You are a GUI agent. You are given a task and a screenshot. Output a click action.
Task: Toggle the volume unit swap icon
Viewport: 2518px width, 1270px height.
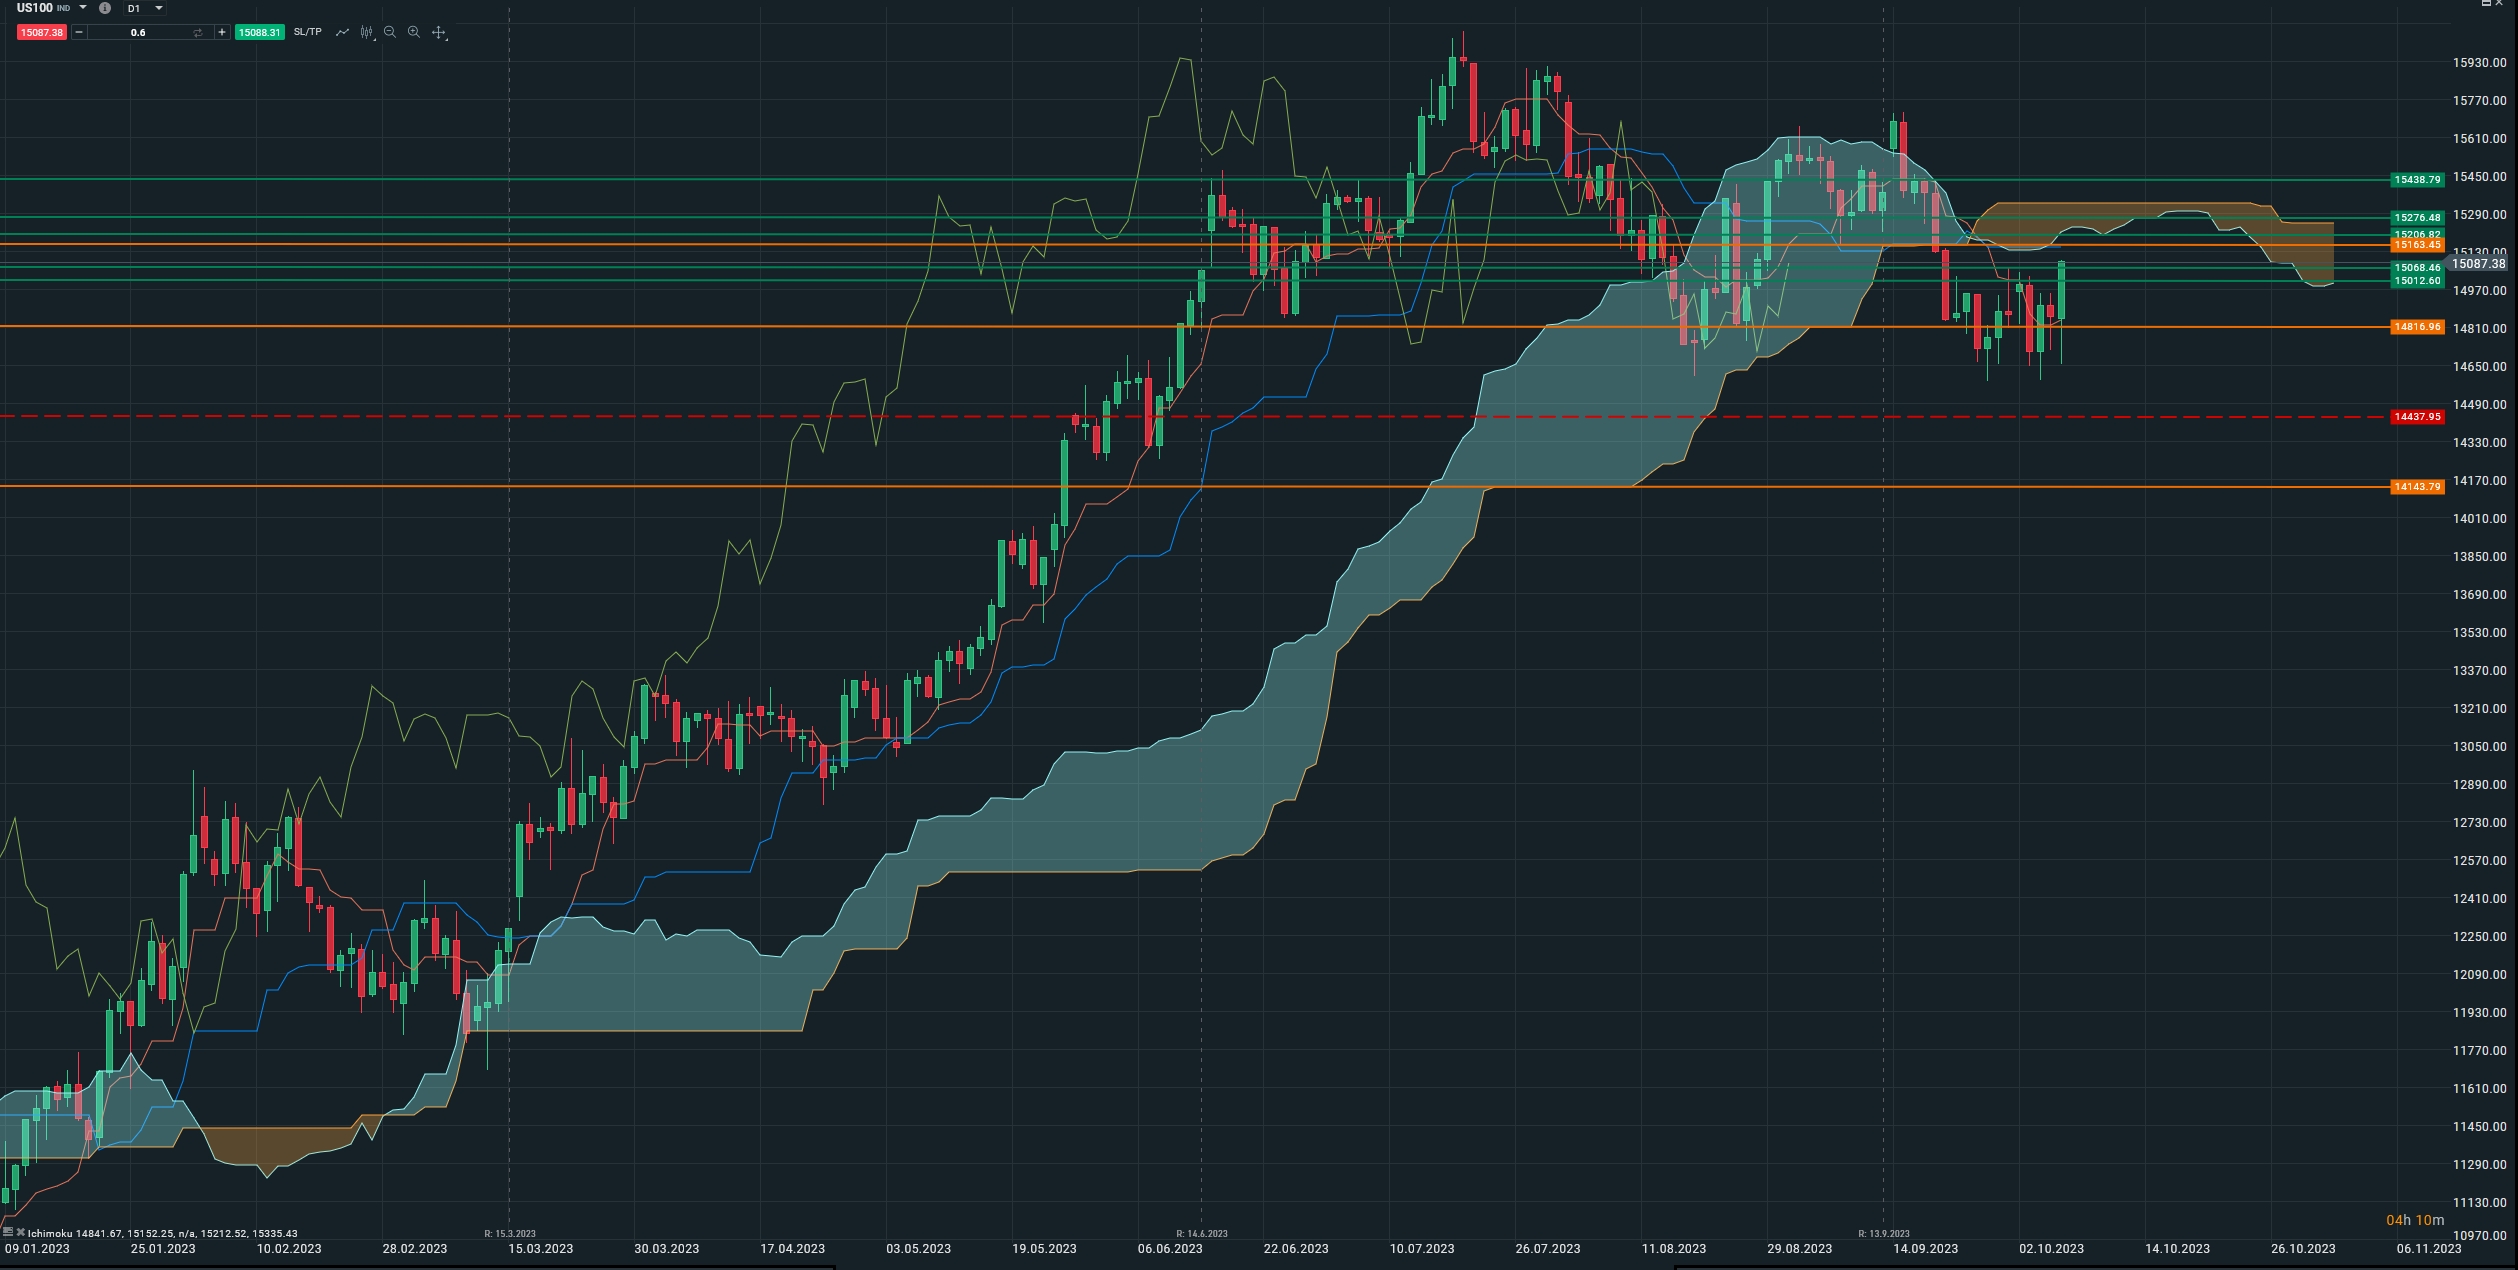pyautogui.click(x=198, y=33)
